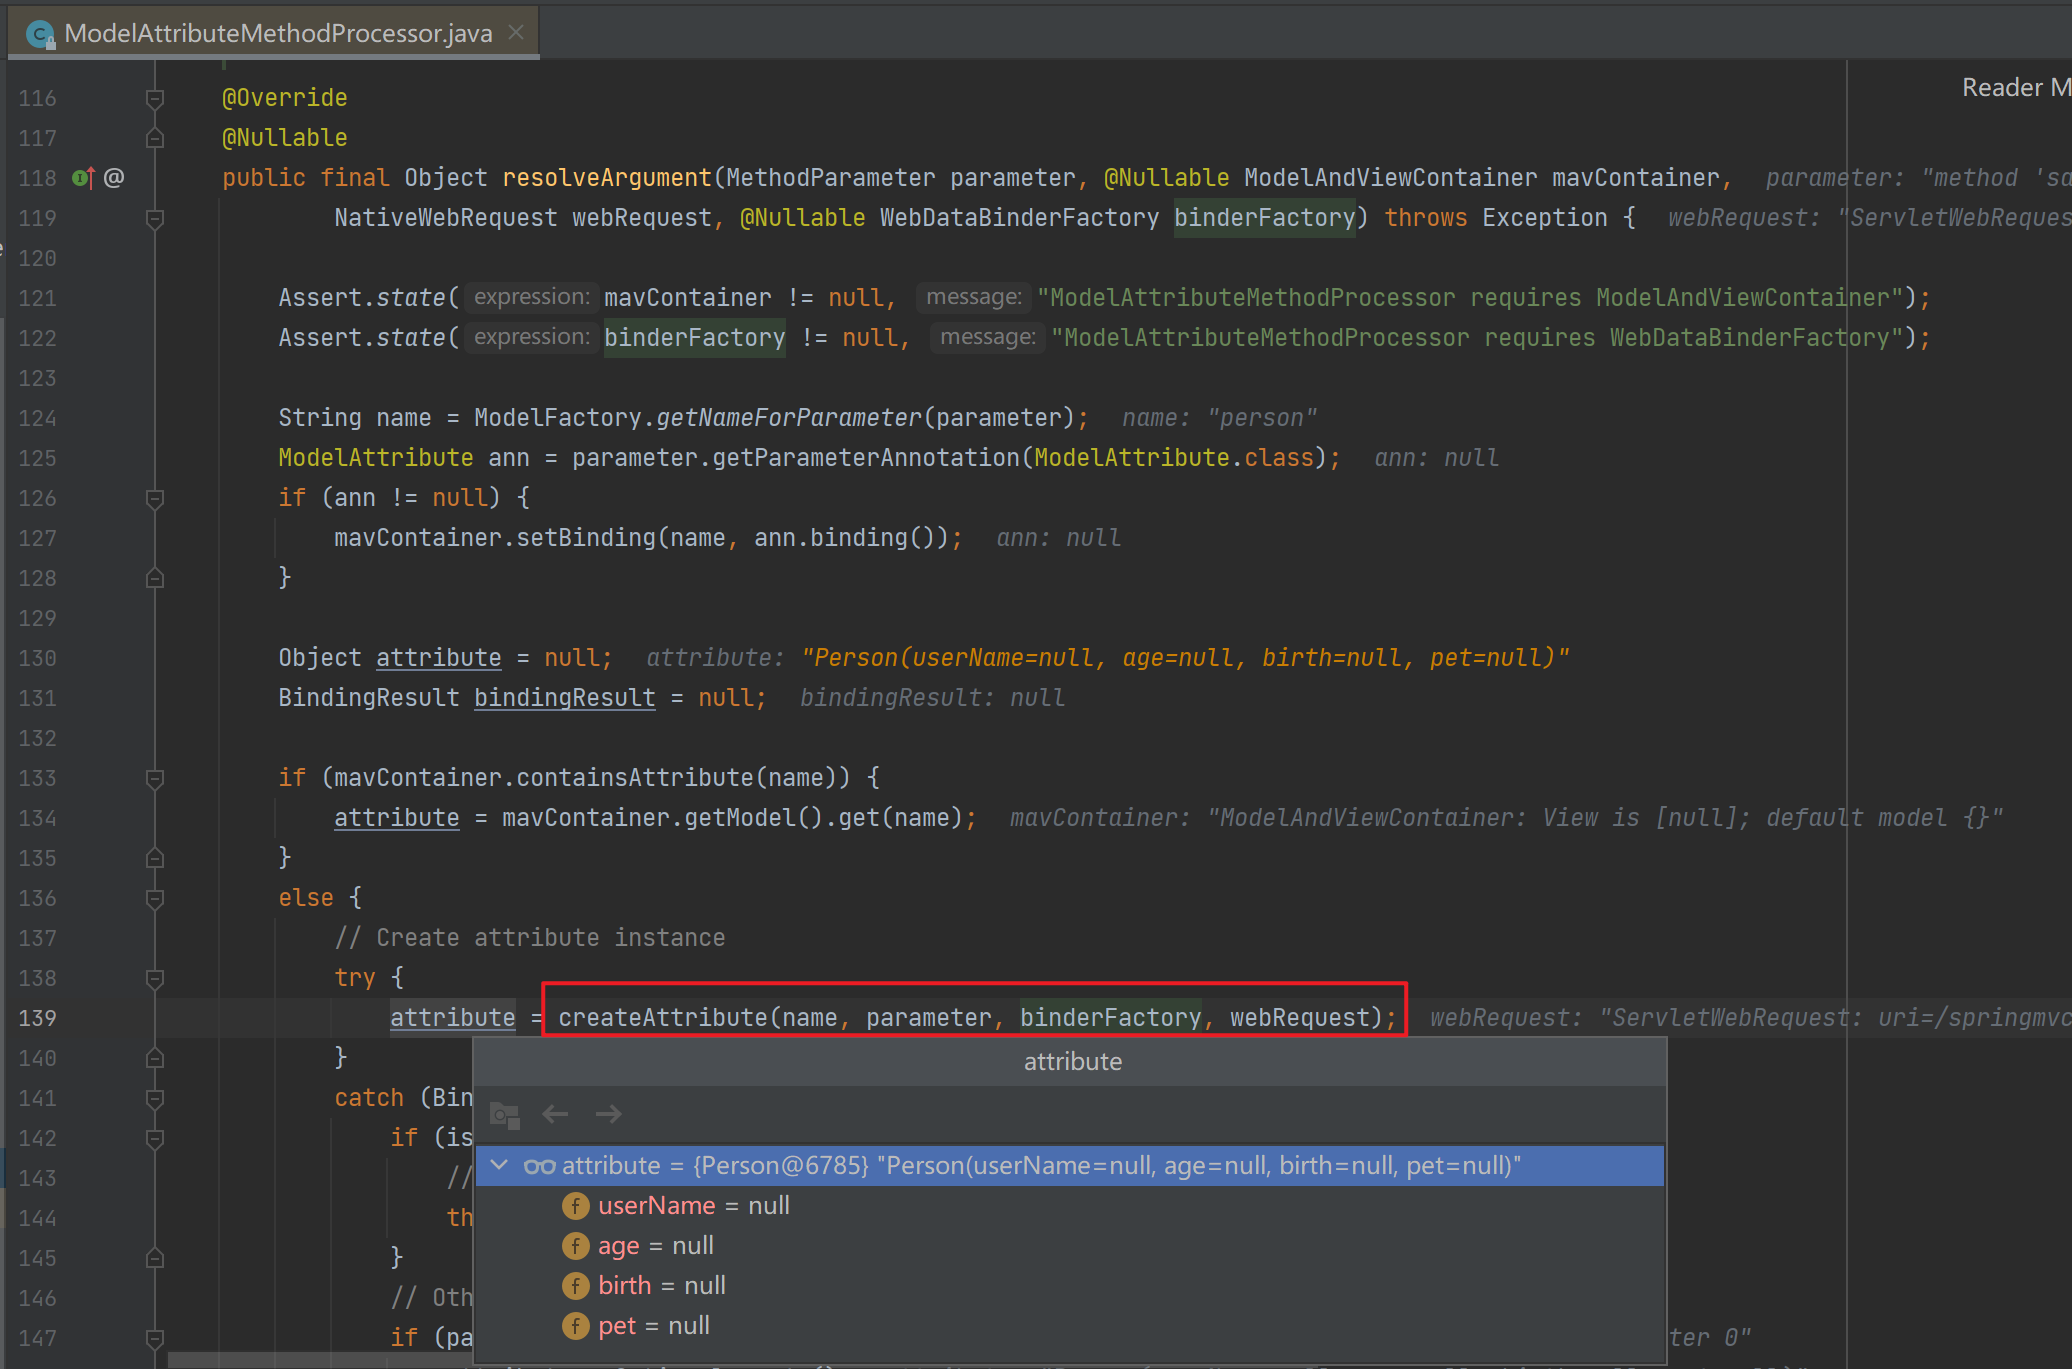Click the set-as-root icon in the attribute popup

coord(505,1114)
